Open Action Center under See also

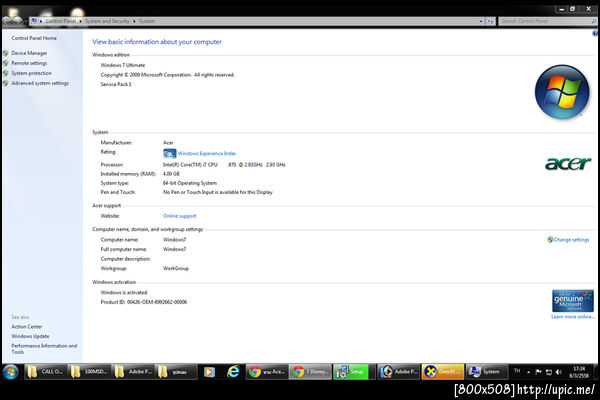[27, 327]
